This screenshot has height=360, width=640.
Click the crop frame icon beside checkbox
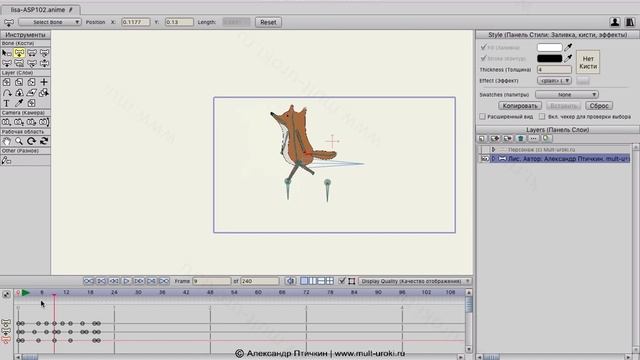(x=351, y=281)
